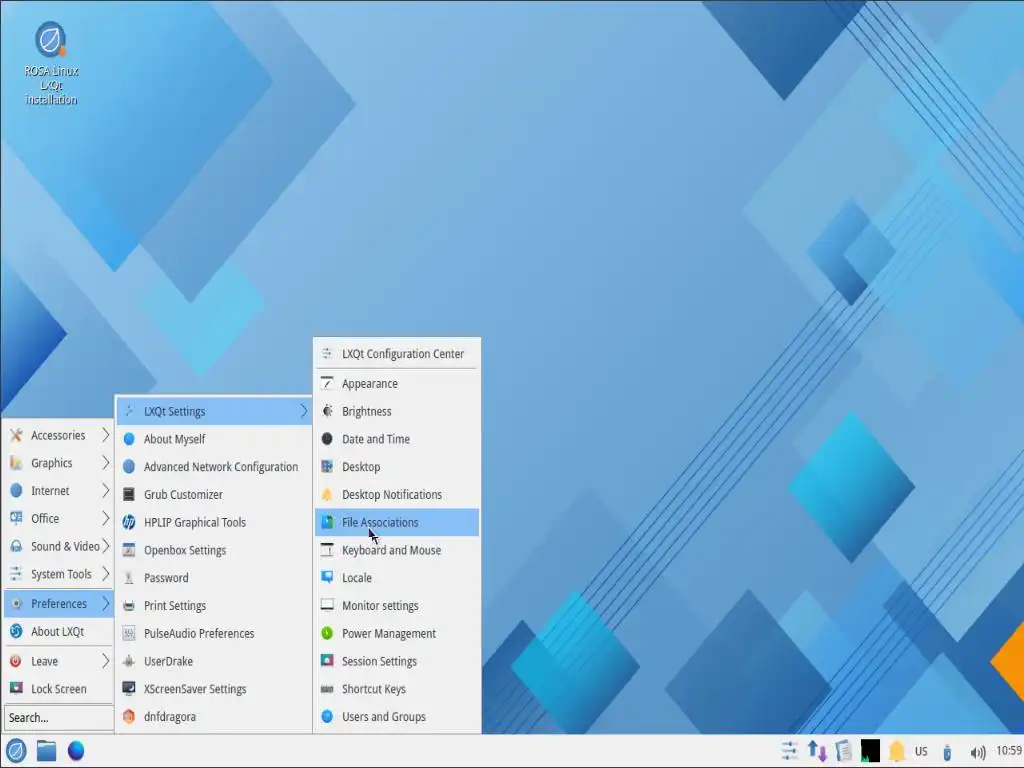Launch the web browser globe icon in the panel
This screenshot has height=768, width=1024.
click(x=76, y=751)
